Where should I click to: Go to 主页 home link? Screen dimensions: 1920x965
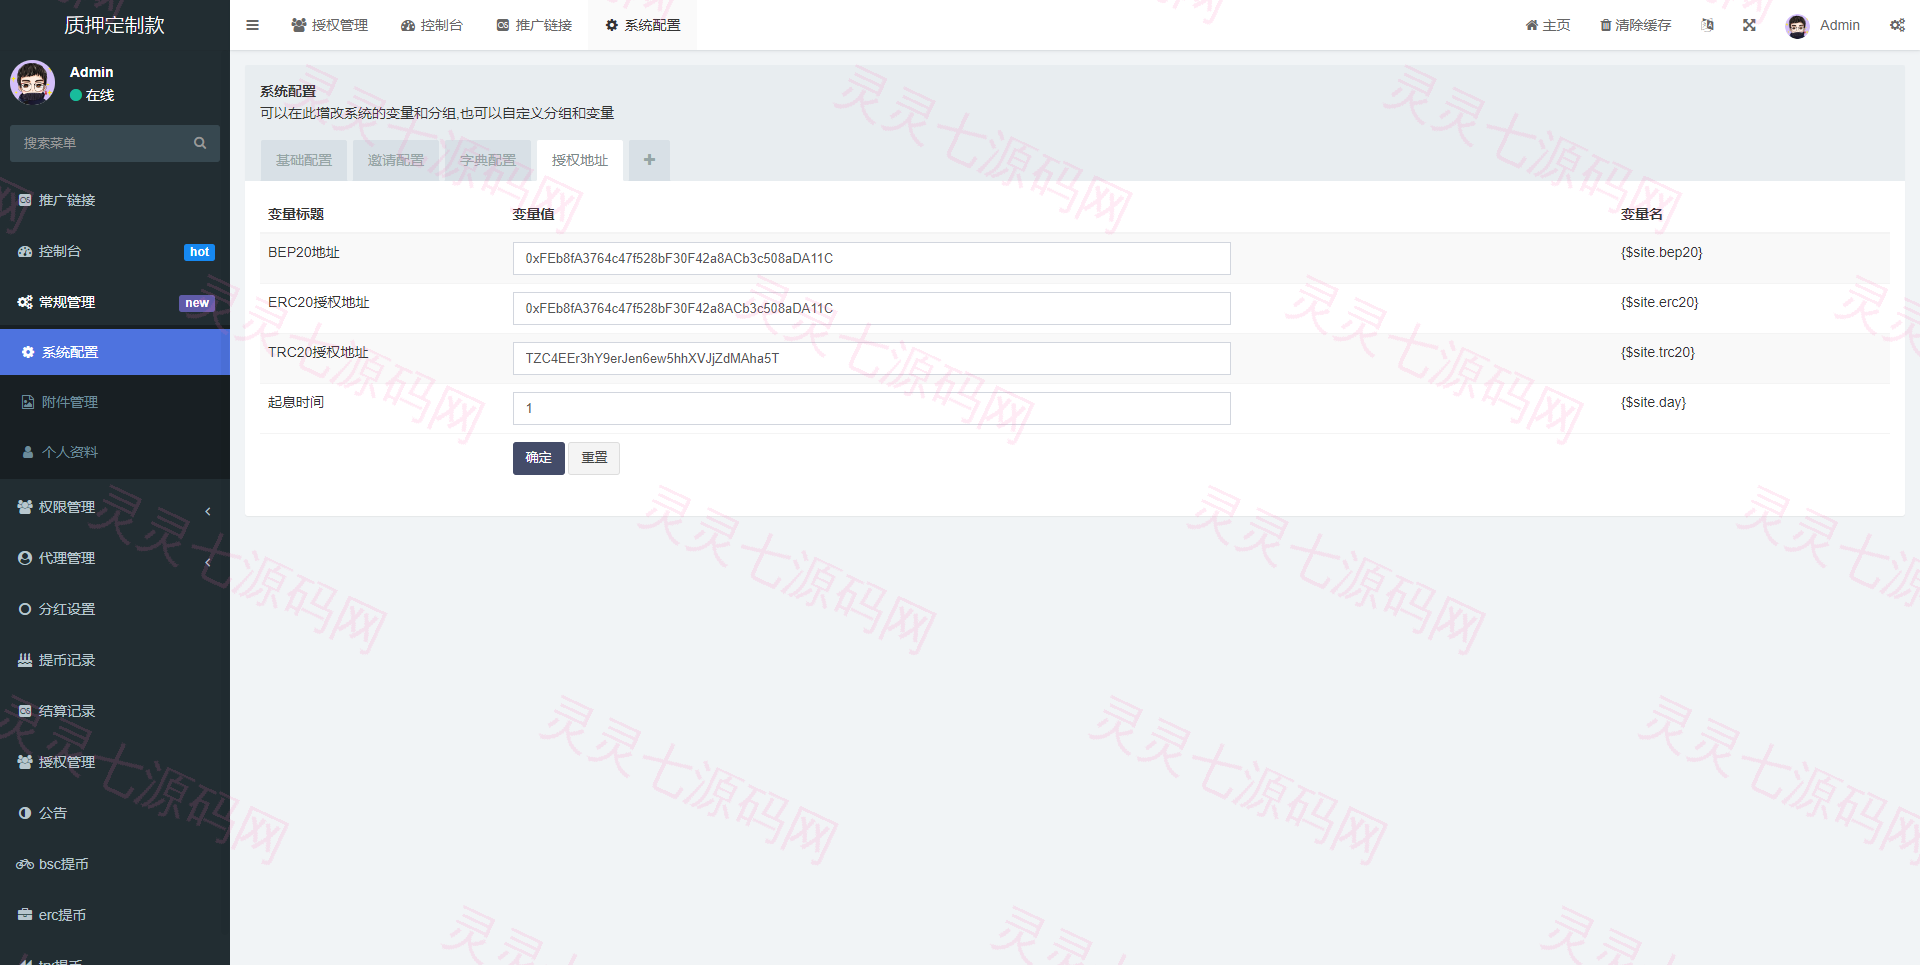click(1548, 25)
